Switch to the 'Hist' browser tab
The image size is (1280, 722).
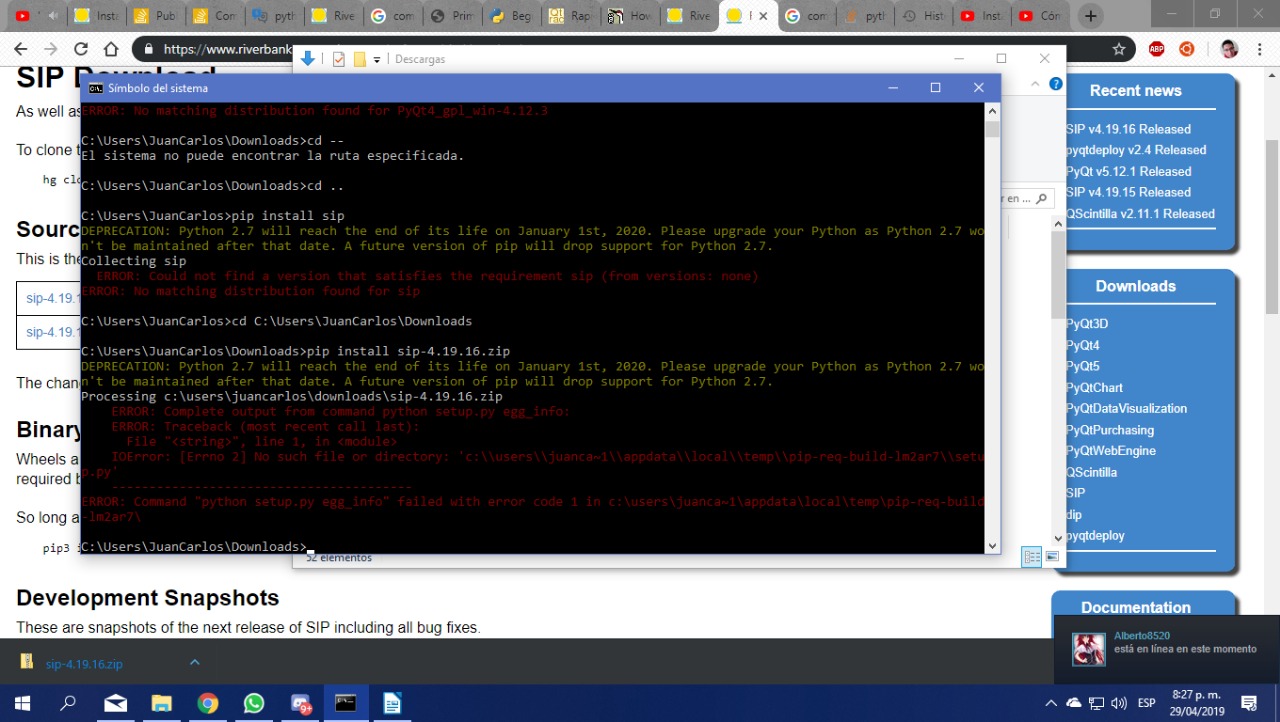pos(925,16)
